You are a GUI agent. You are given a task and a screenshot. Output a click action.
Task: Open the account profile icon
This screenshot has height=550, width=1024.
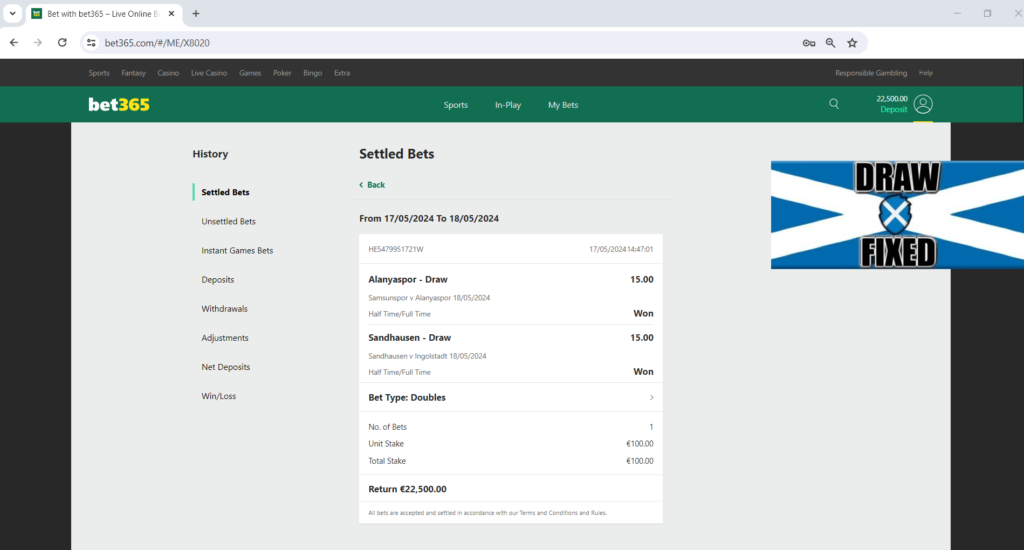923,104
